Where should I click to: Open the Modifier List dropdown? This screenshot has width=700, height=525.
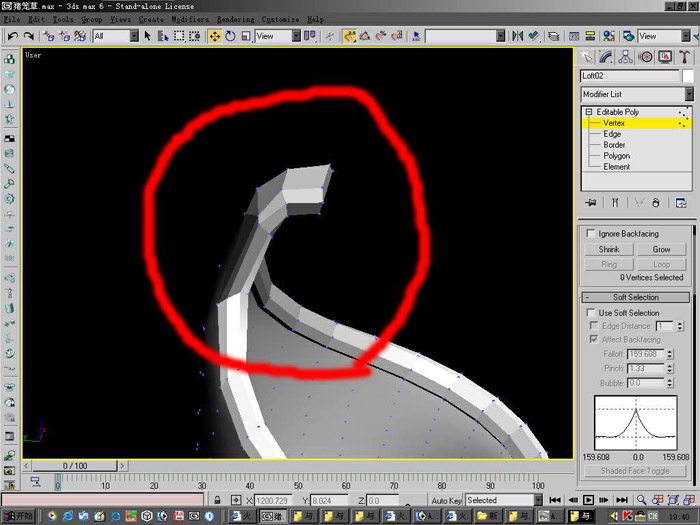coord(637,94)
